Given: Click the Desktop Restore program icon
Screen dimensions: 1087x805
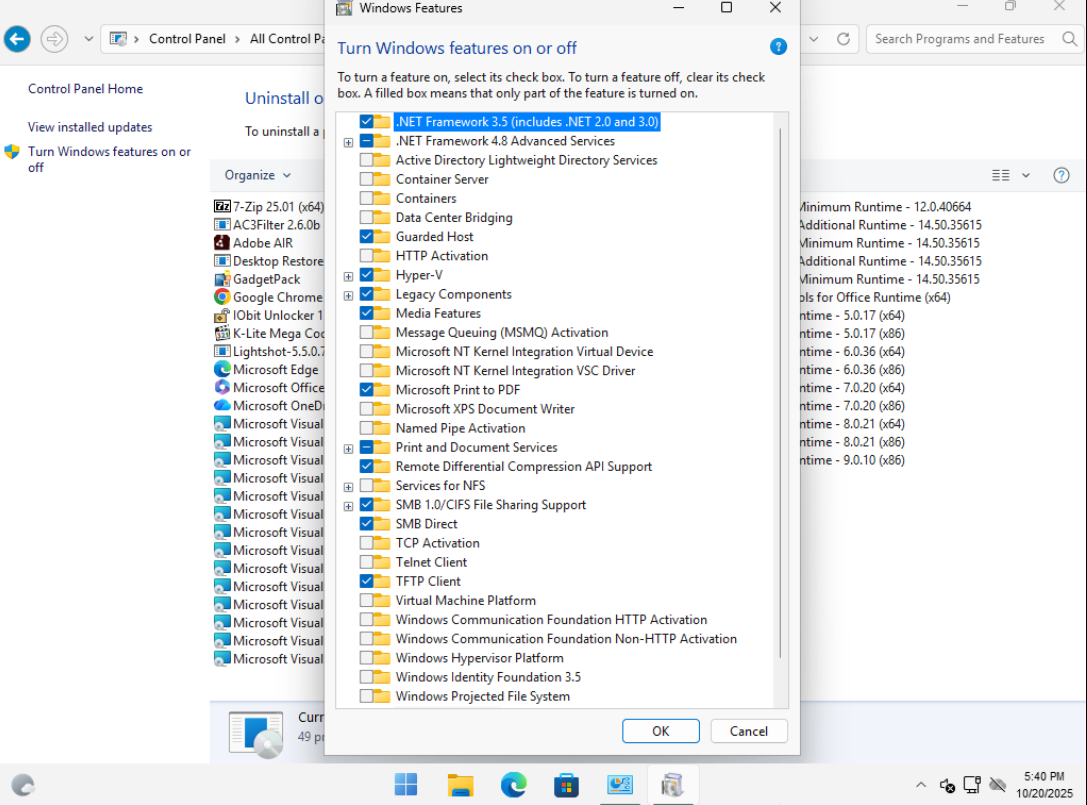Looking at the screenshot, I should (x=222, y=261).
